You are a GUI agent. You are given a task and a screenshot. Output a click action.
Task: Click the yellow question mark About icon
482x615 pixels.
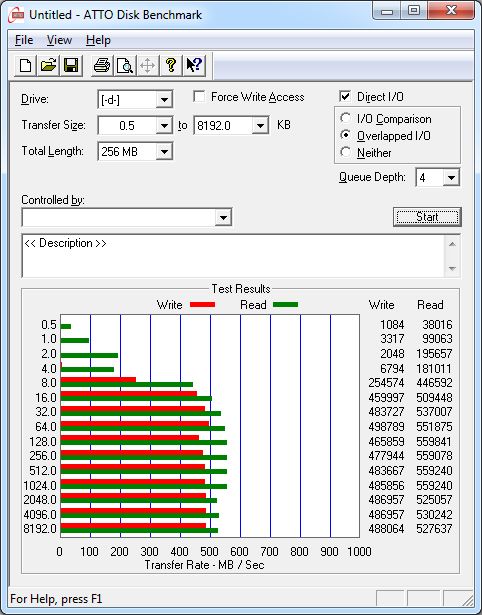click(x=171, y=65)
